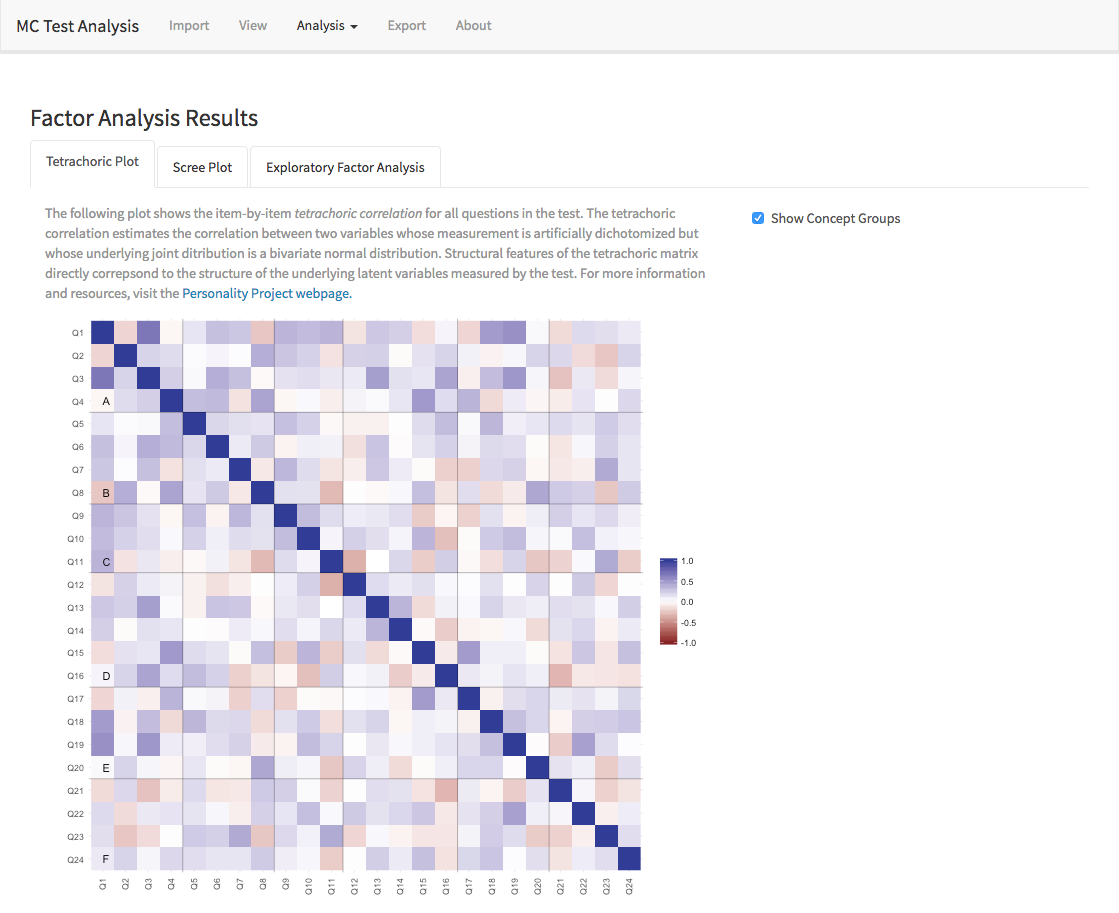Switch to the Scree Plot tab
The height and width of the screenshot is (913, 1119).
(203, 167)
